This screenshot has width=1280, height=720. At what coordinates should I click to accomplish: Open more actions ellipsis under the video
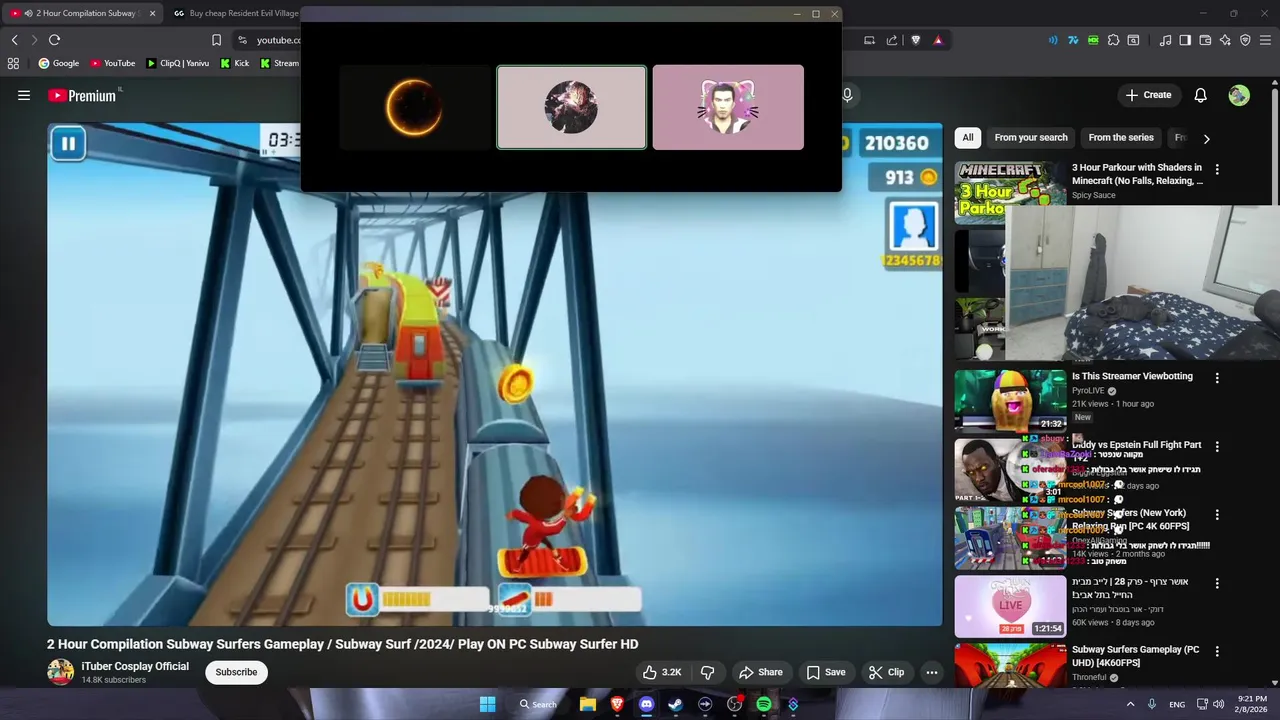(931, 672)
